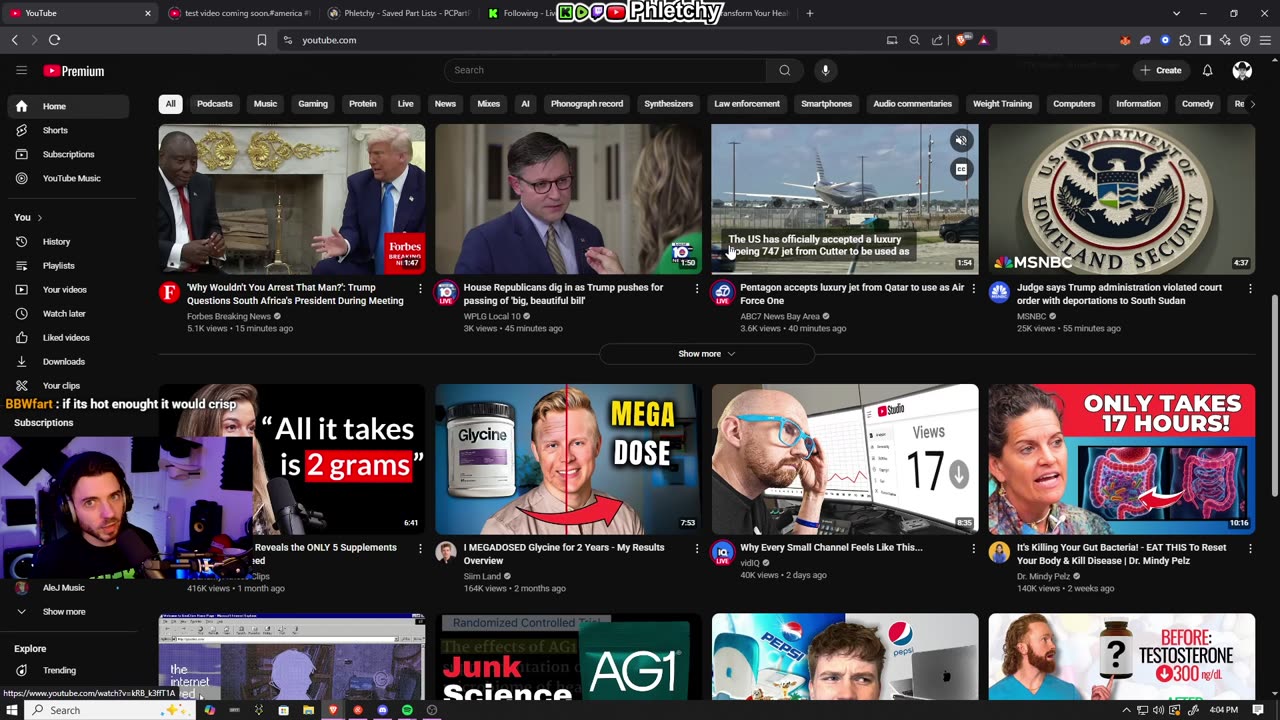Open the browser Extensions puzzle icon
This screenshot has width=1280, height=720.
pos(1185,40)
